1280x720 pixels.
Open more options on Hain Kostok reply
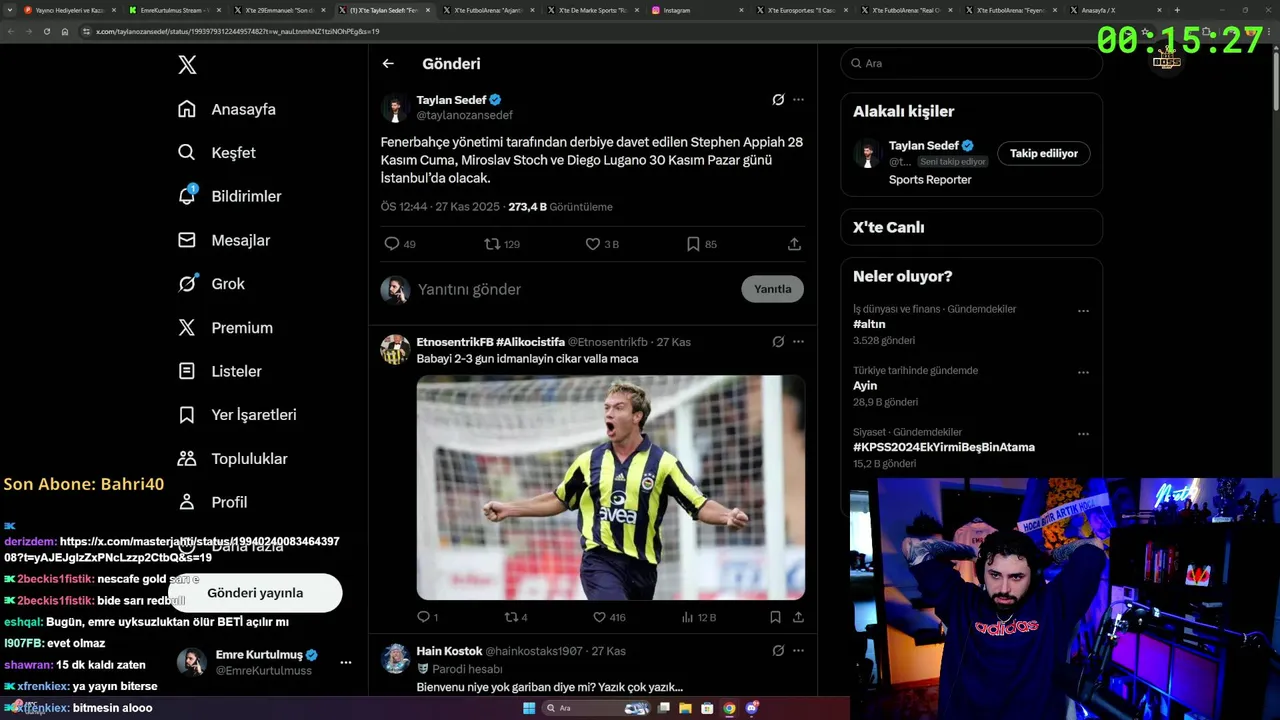[798, 651]
